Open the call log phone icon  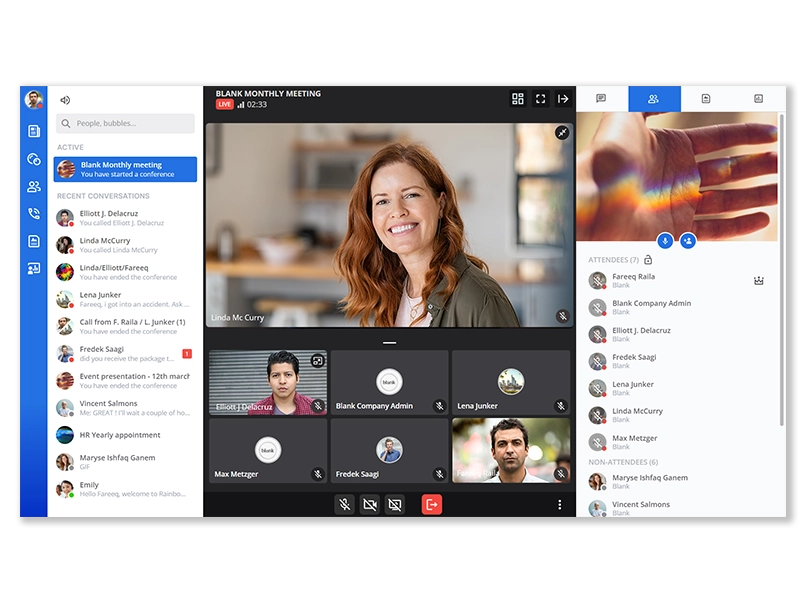point(34,213)
